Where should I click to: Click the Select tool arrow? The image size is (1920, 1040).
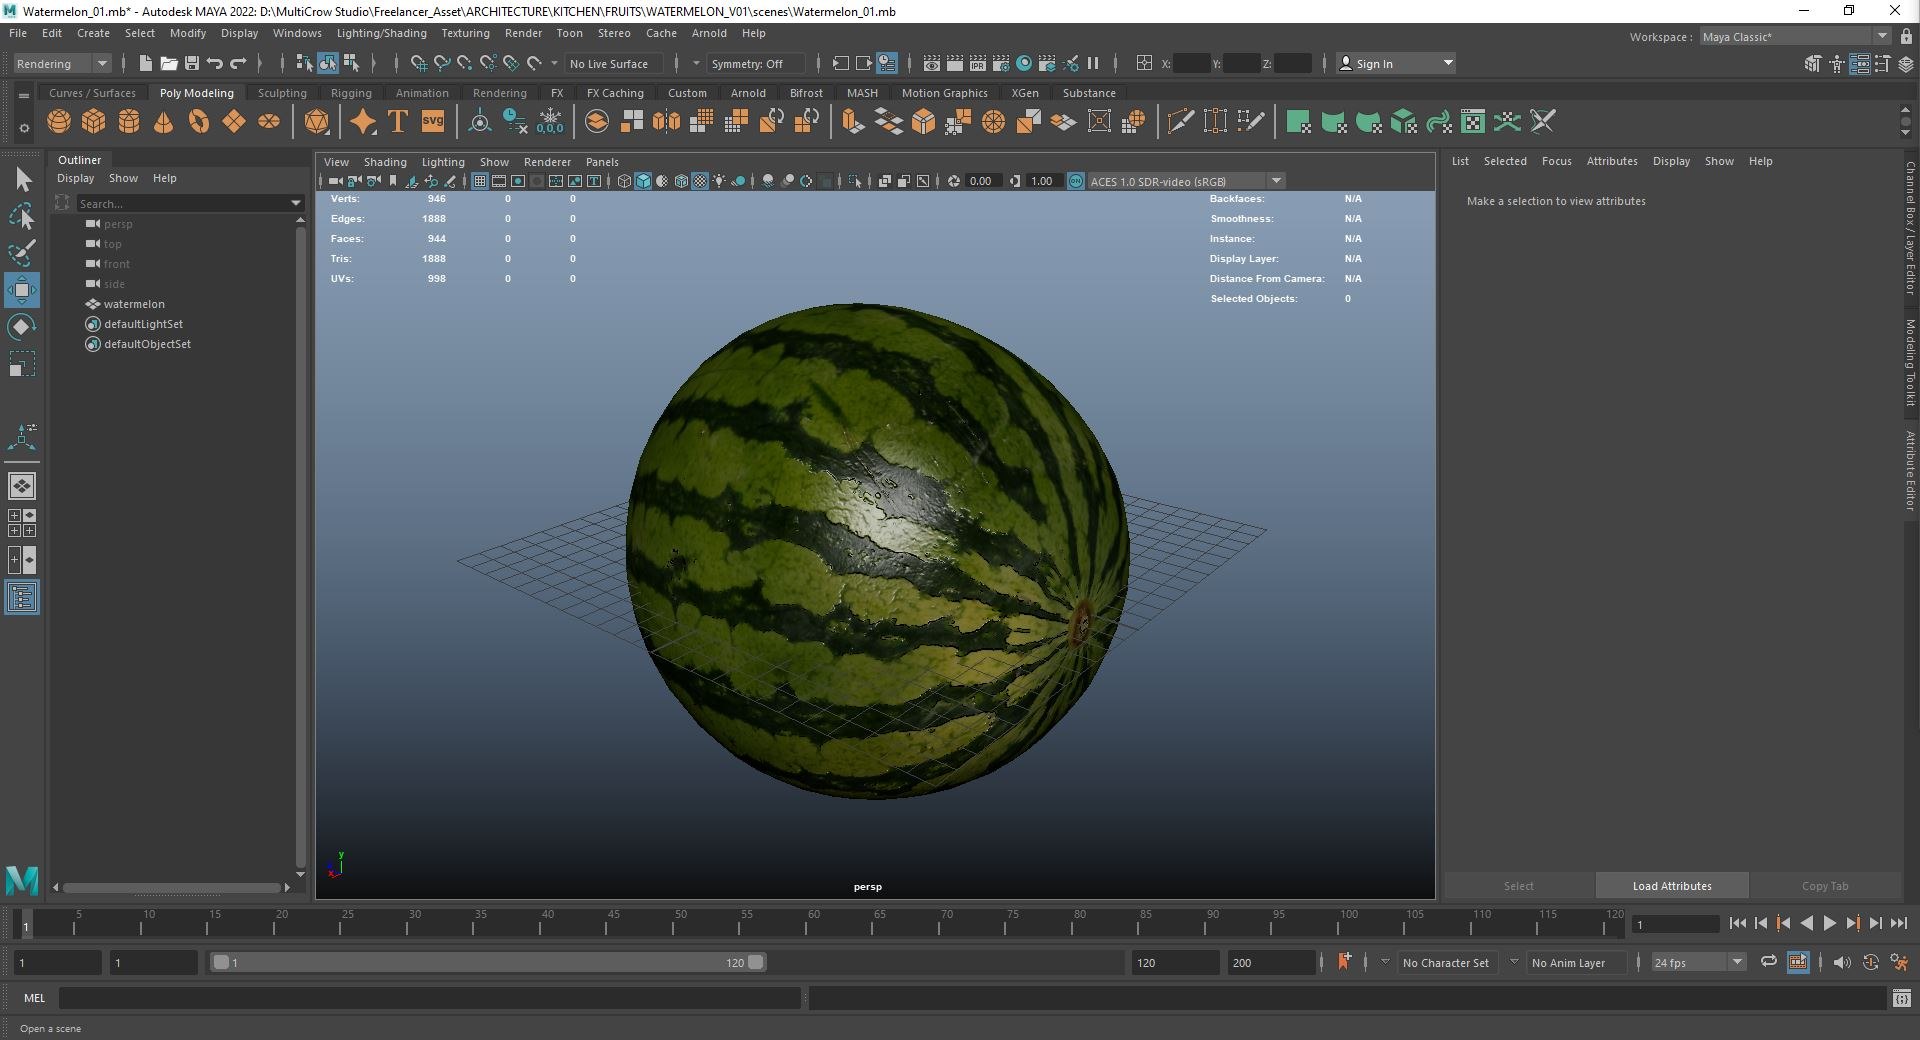22,179
